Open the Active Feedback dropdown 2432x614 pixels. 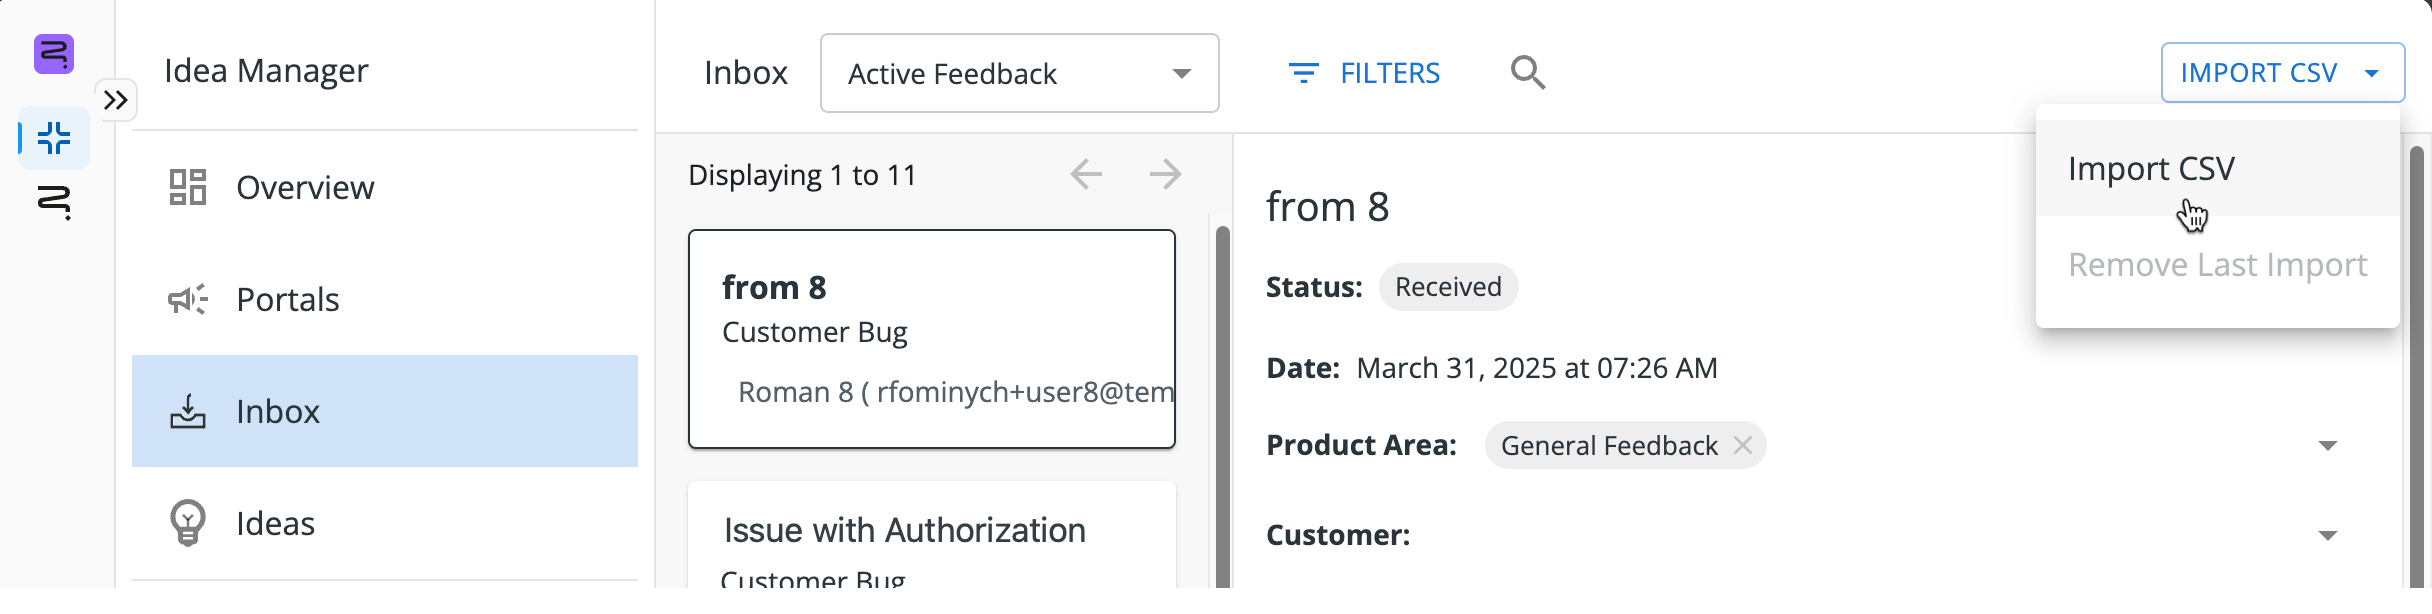pos(1018,72)
